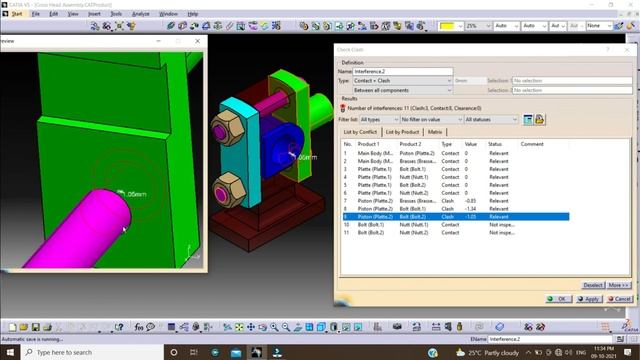Open the None dropdown in graphic properties

[599, 26]
